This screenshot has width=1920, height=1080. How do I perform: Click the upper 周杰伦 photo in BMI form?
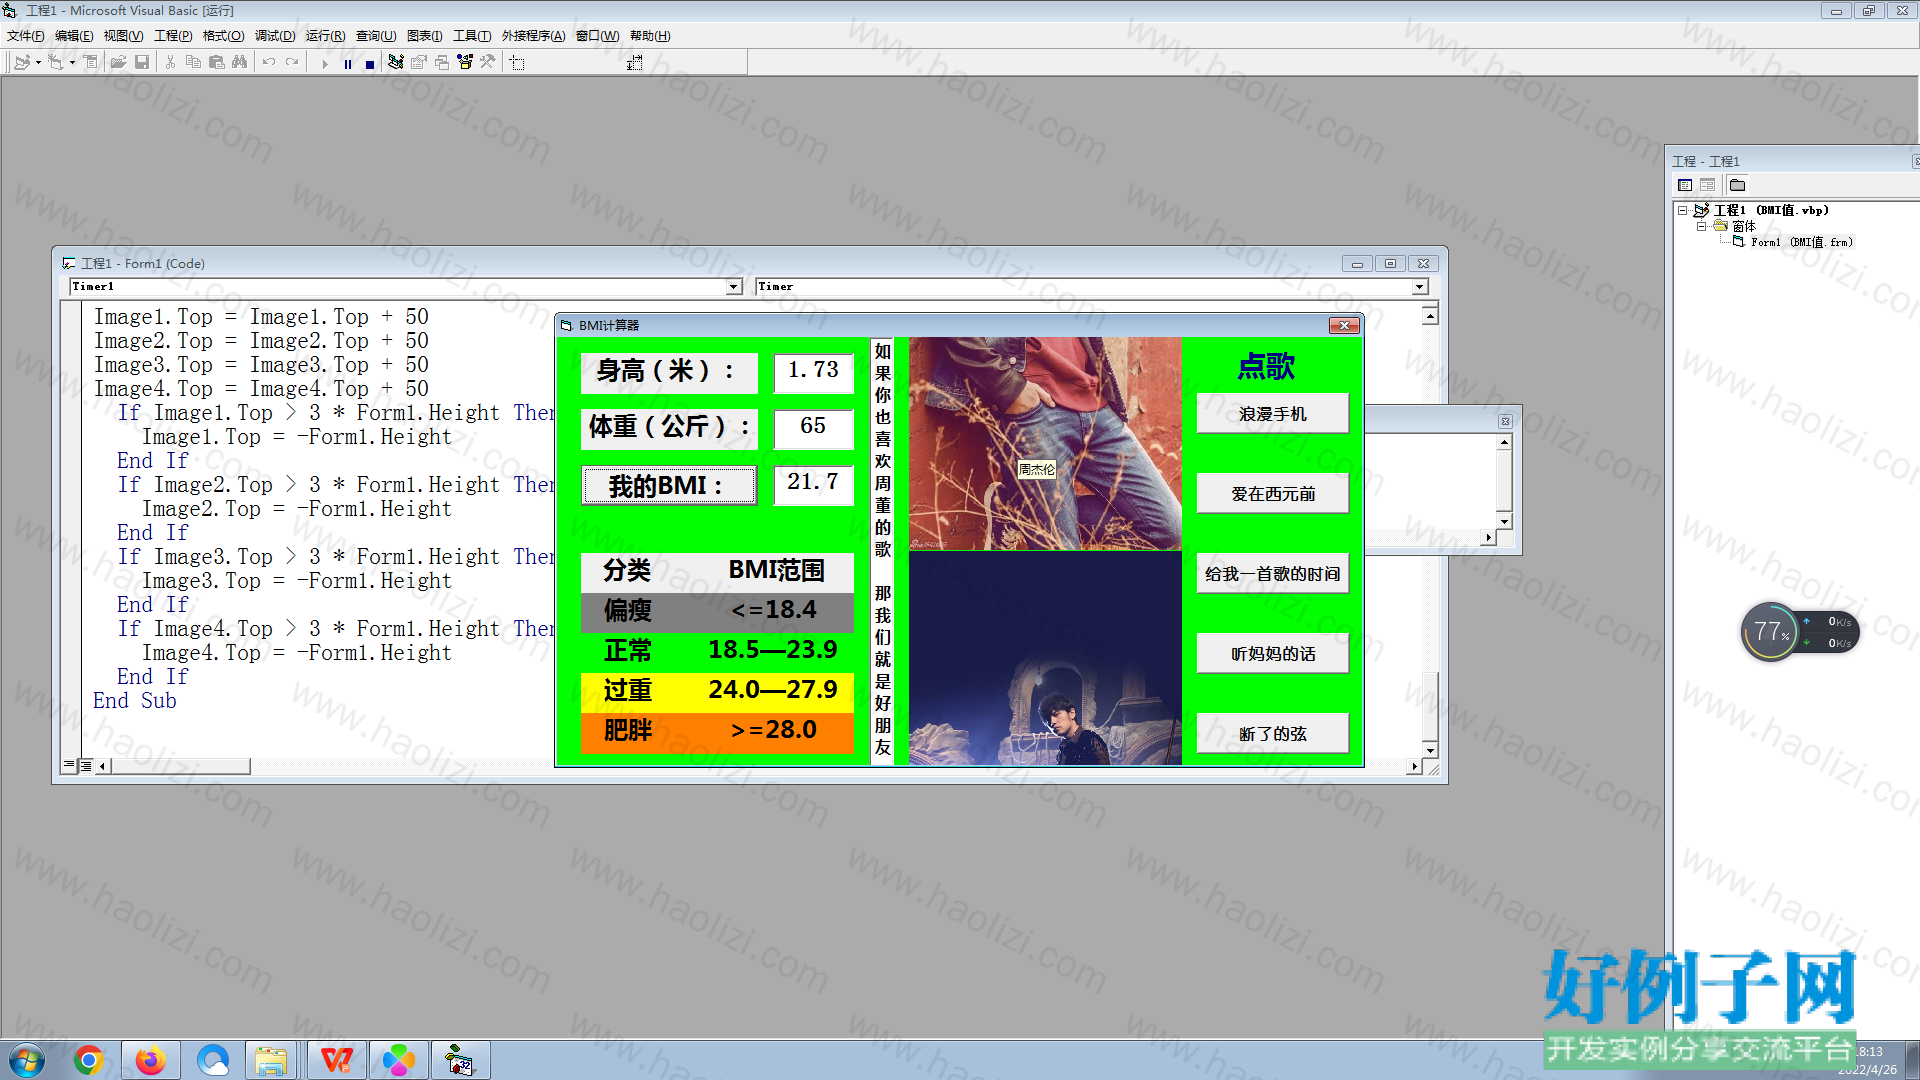(x=1045, y=444)
